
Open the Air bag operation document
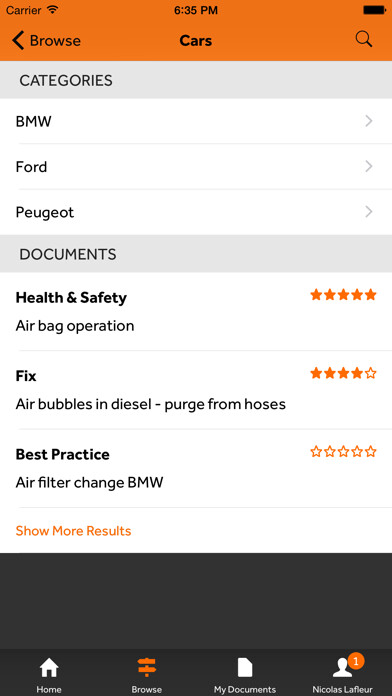click(196, 312)
